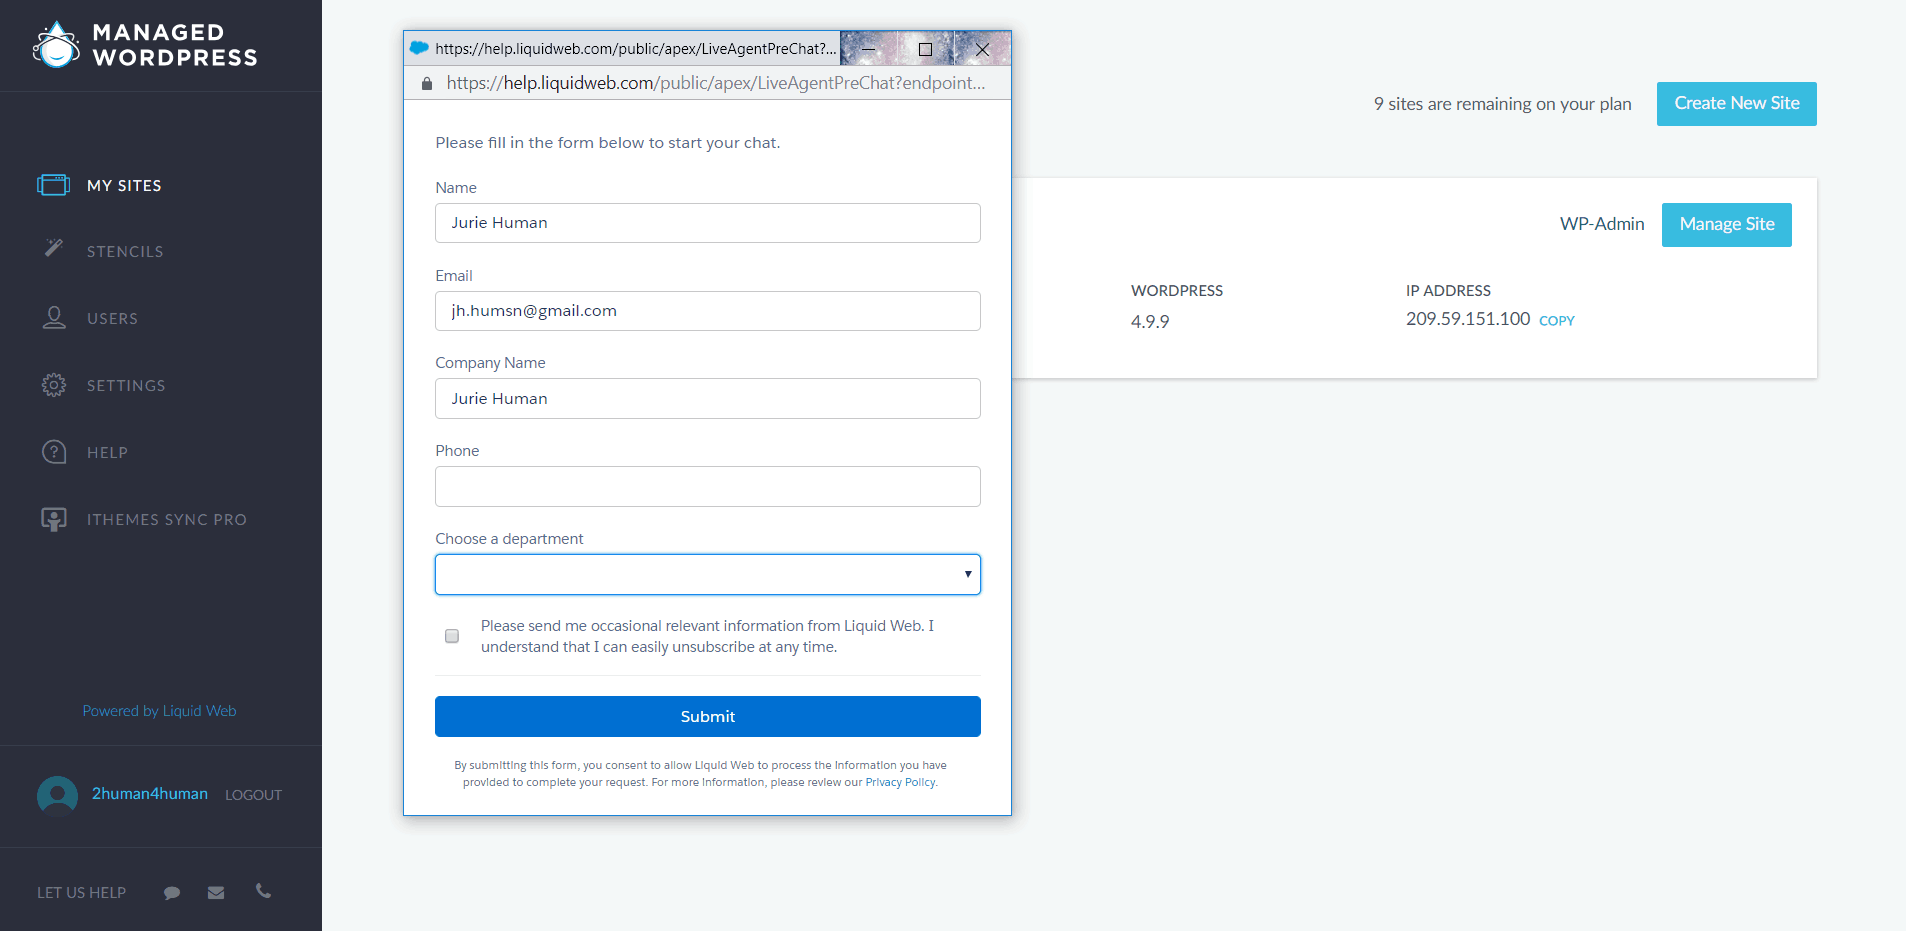Viewport: 1906px width, 931px height.
Task: Submit the pre-chat form
Action: coord(708,716)
